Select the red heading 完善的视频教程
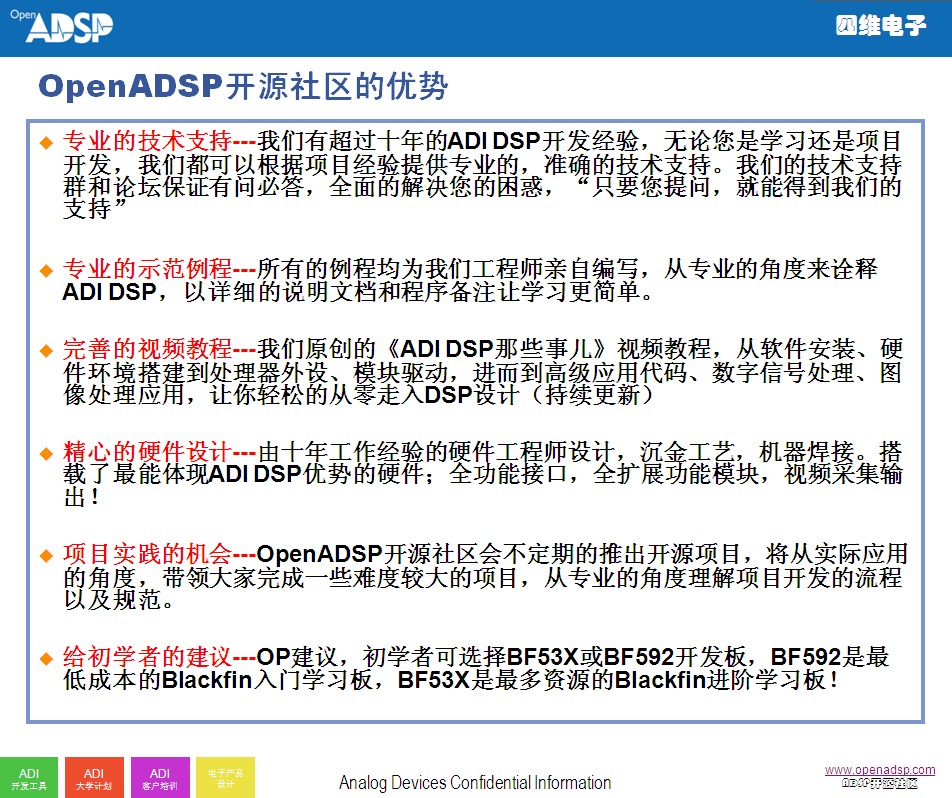This screenshot has width=952, height=798. pyautogui.click(x=148, y=349)
